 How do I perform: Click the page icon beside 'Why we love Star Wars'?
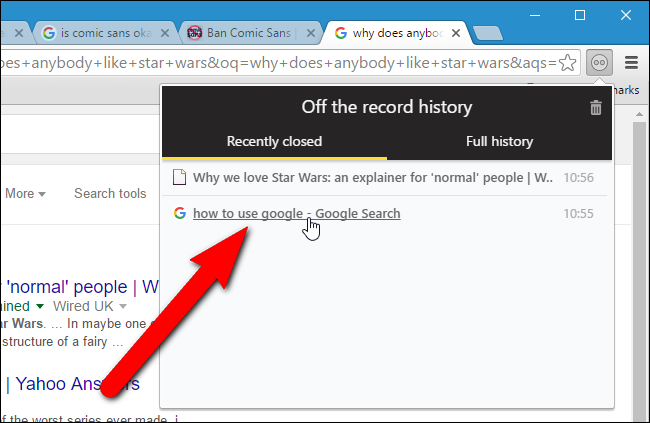pyautogui.click(x=179, y=177)
